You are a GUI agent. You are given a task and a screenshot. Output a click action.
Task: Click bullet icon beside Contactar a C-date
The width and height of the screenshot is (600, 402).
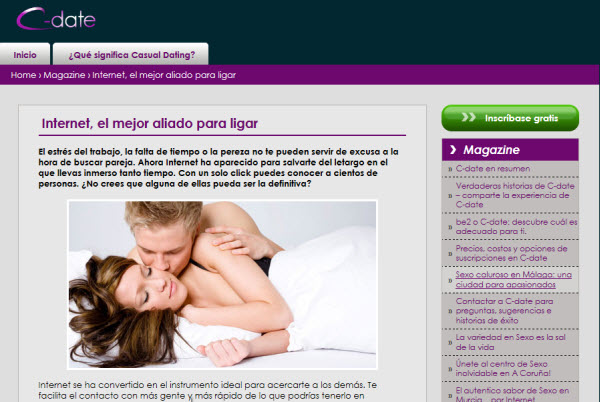pos(450,311)
